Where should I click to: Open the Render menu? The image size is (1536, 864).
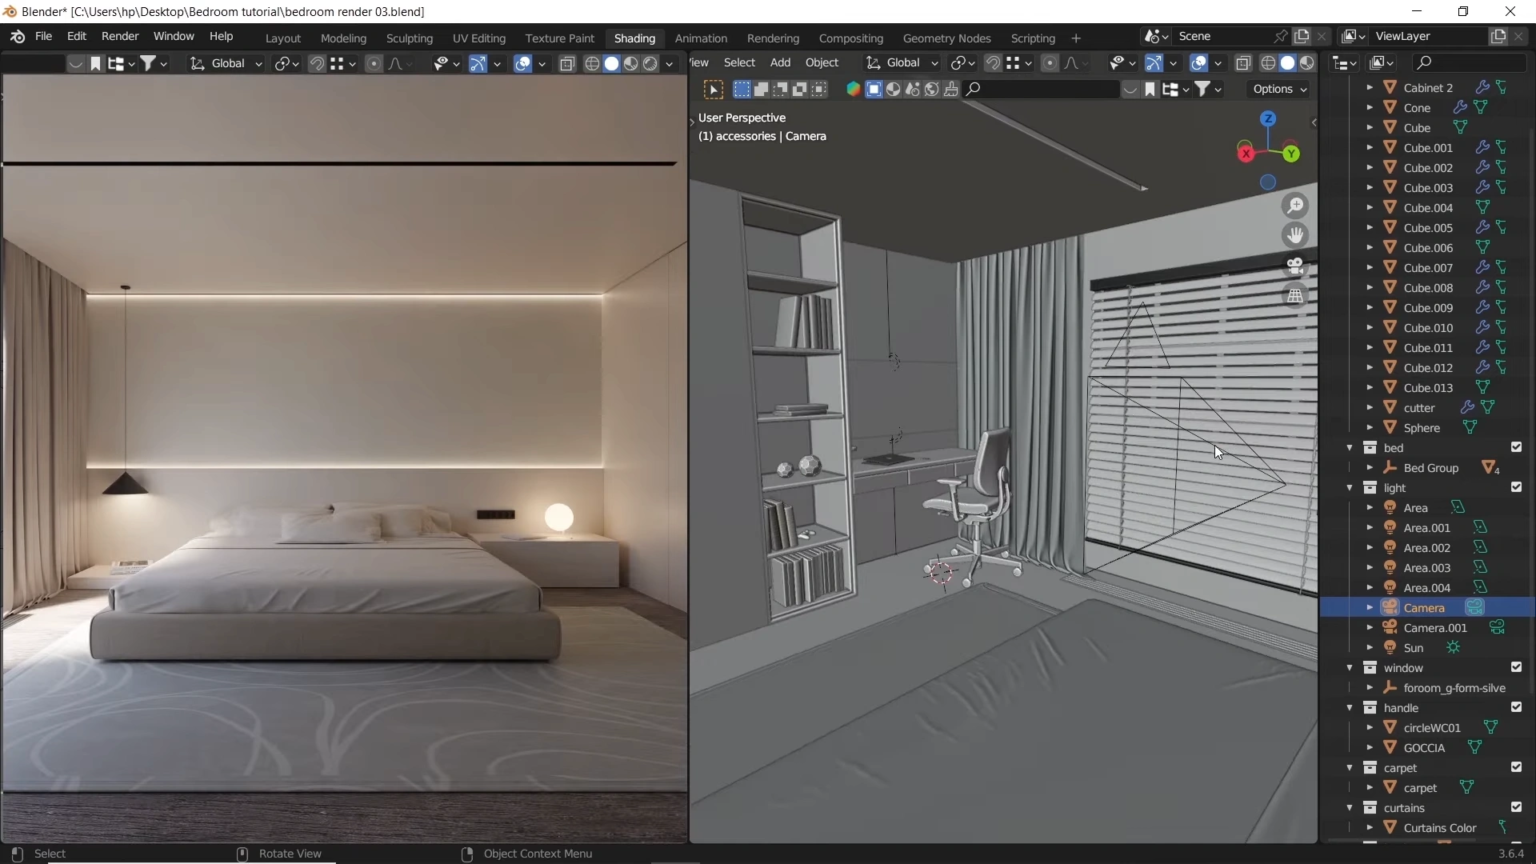click(120, 37)
